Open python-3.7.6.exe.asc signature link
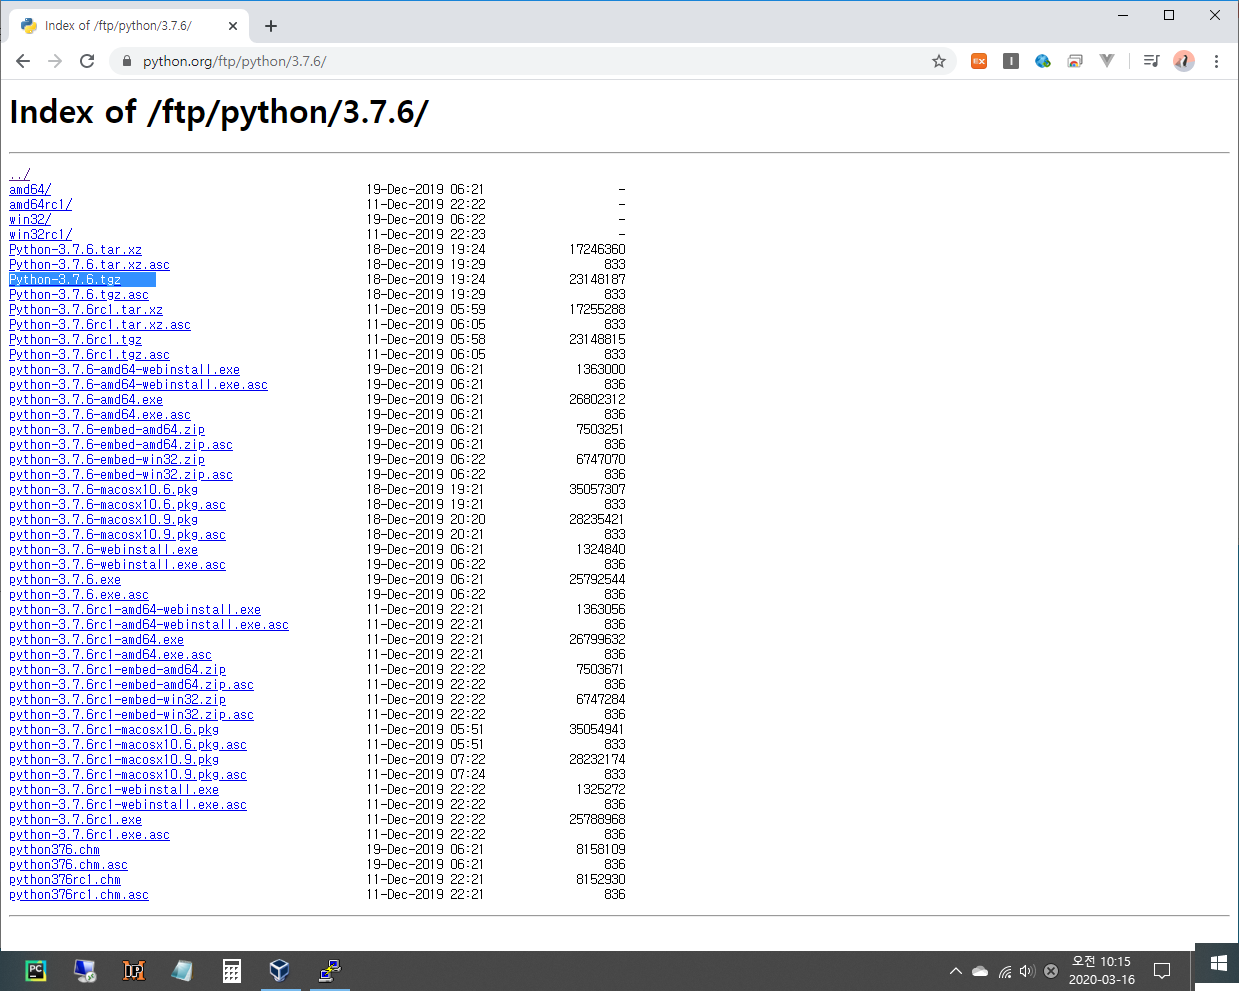This screenshot has height=991, width=1239. [x=79, y=594]
